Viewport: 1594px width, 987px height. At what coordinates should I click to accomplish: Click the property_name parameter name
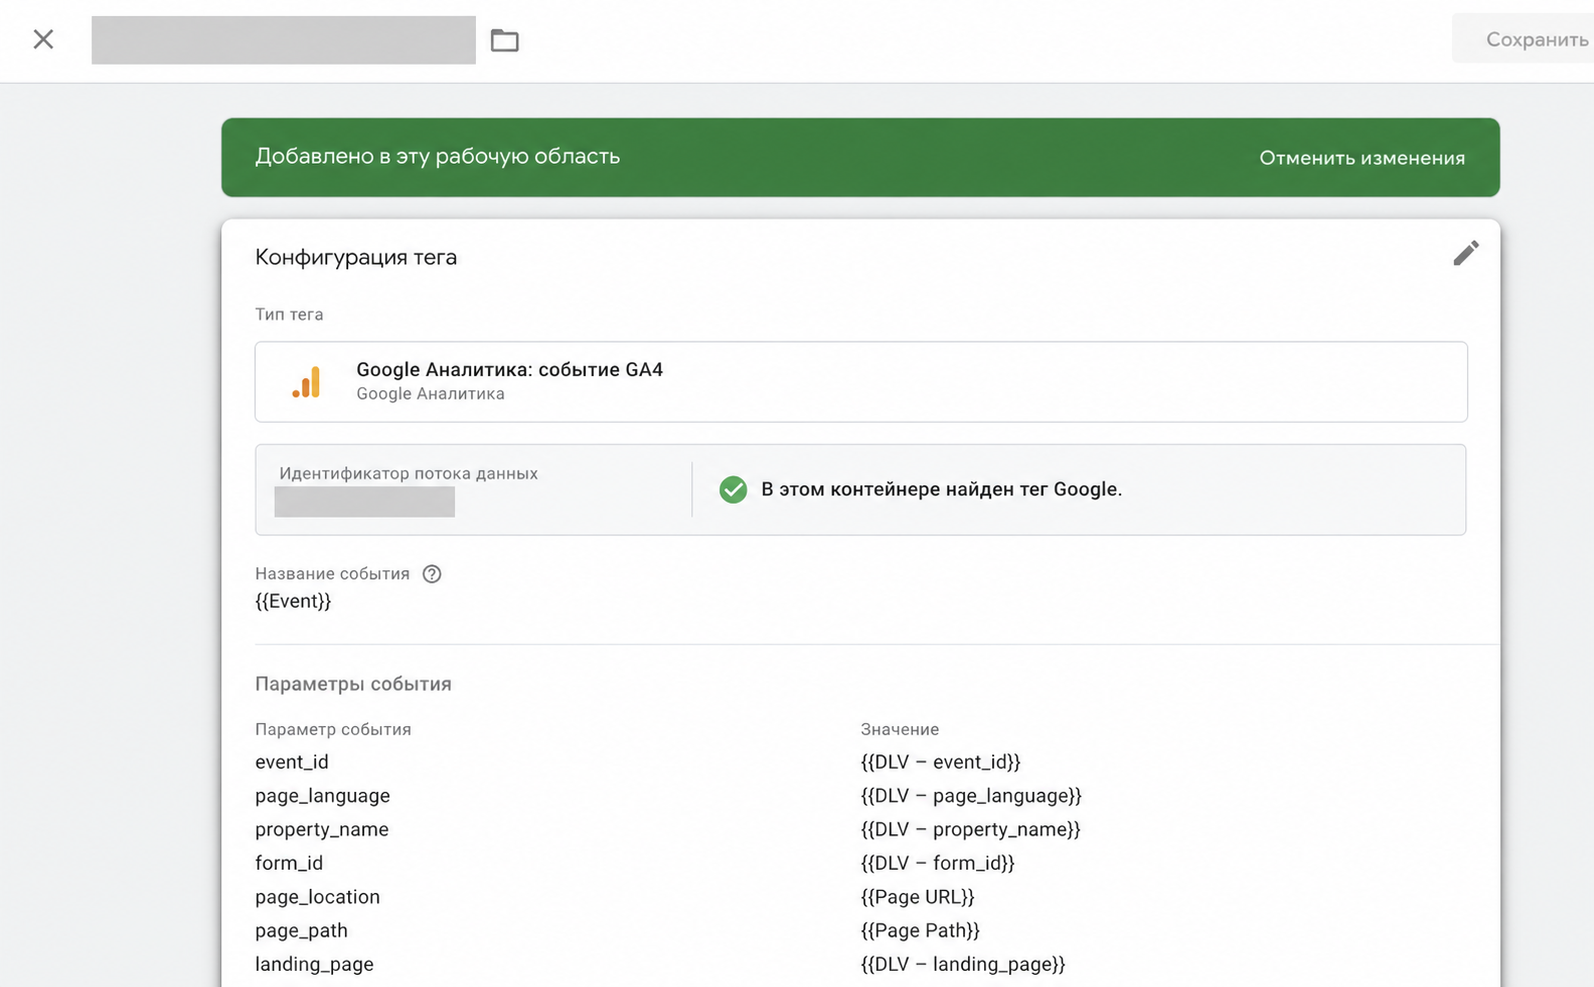click(x=322, y=830)
